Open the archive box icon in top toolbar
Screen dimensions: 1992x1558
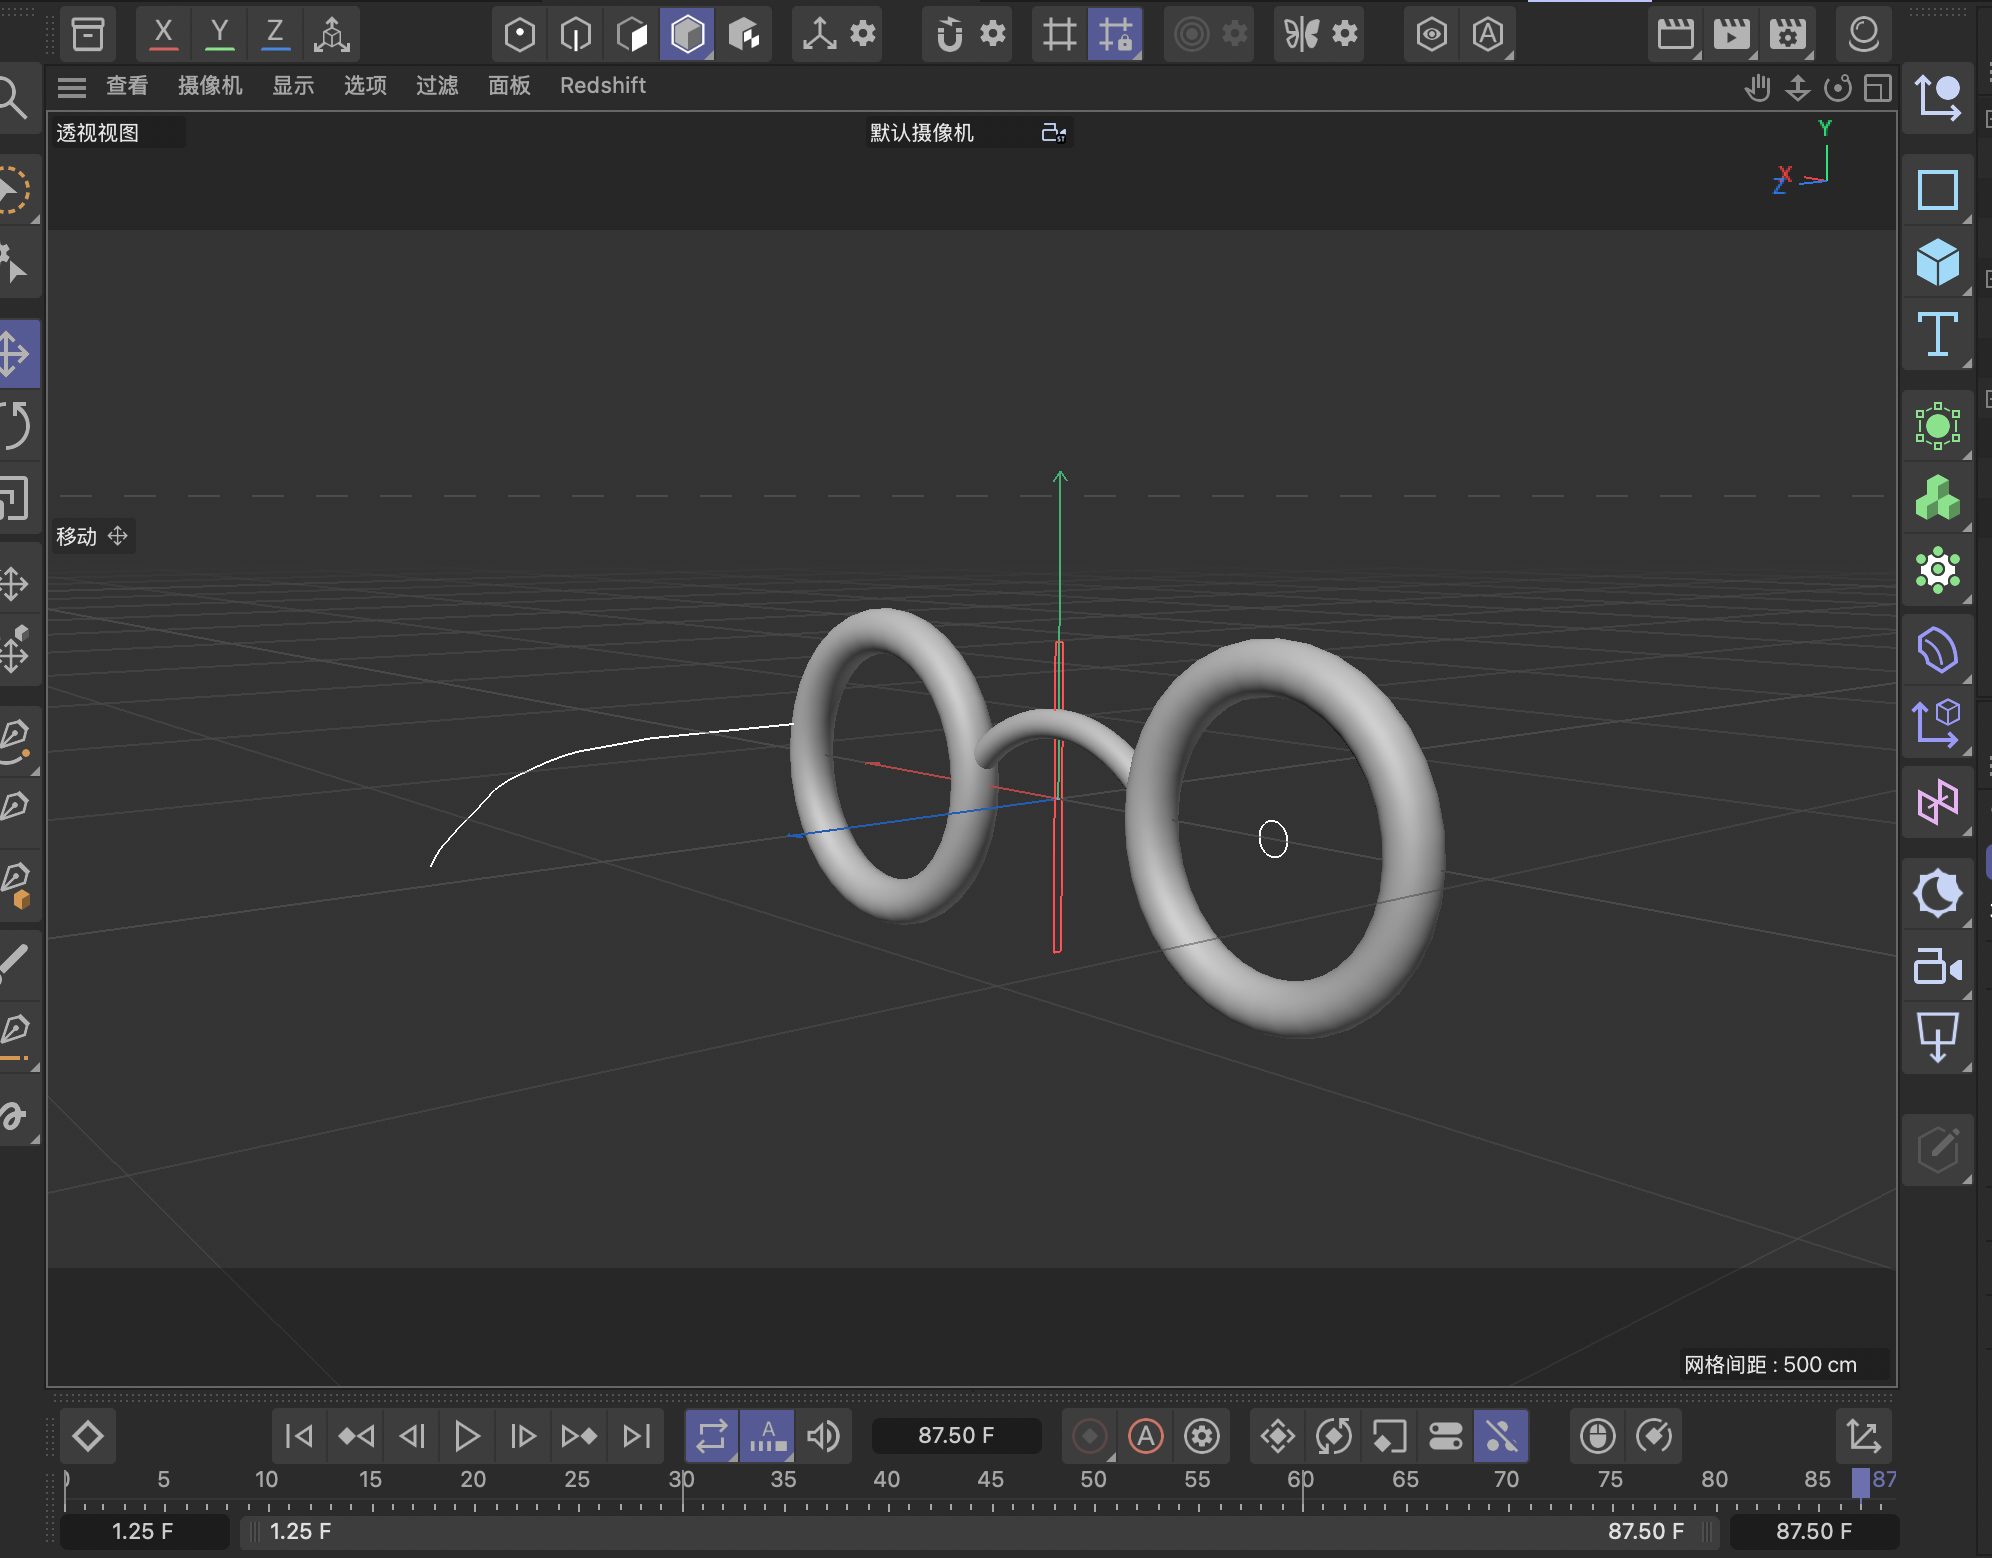click(x=88, y=35)
